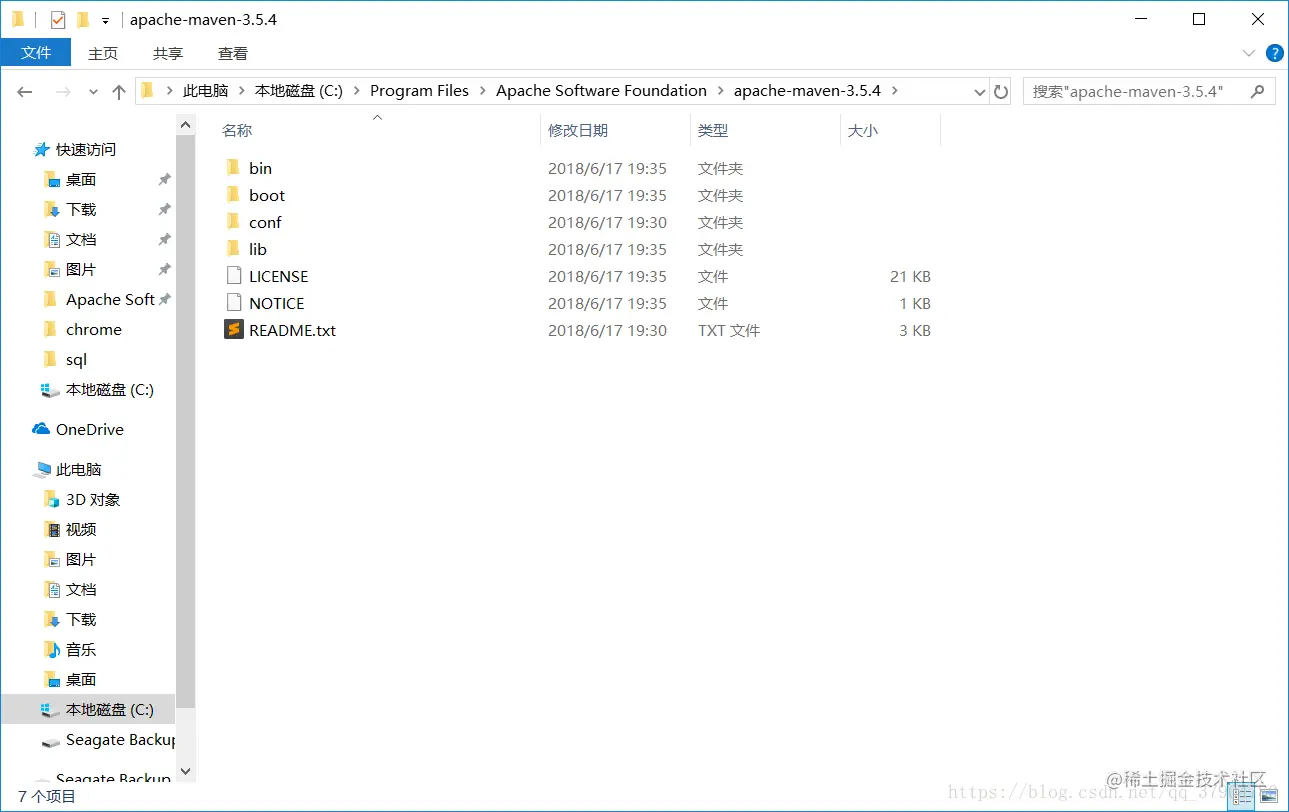
Task: Select NOTICE file name
Action: (276, 303)
